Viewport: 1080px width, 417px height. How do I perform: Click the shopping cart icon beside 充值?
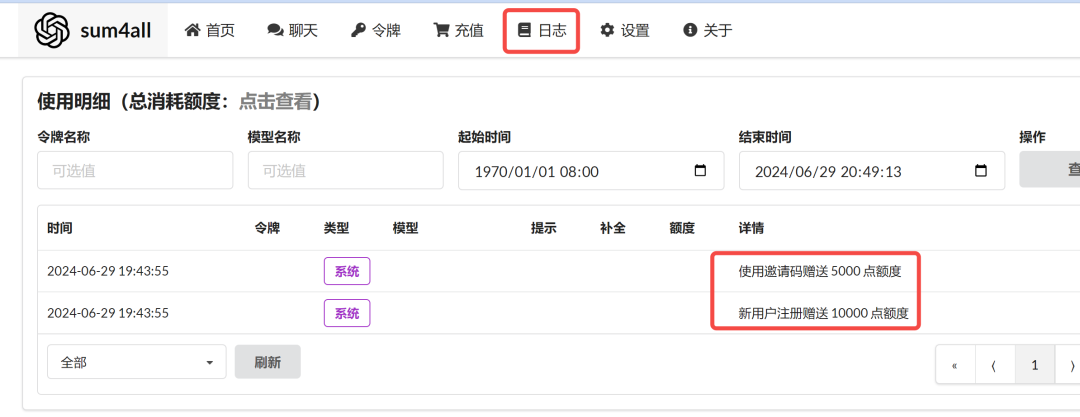tap(441, 30)
